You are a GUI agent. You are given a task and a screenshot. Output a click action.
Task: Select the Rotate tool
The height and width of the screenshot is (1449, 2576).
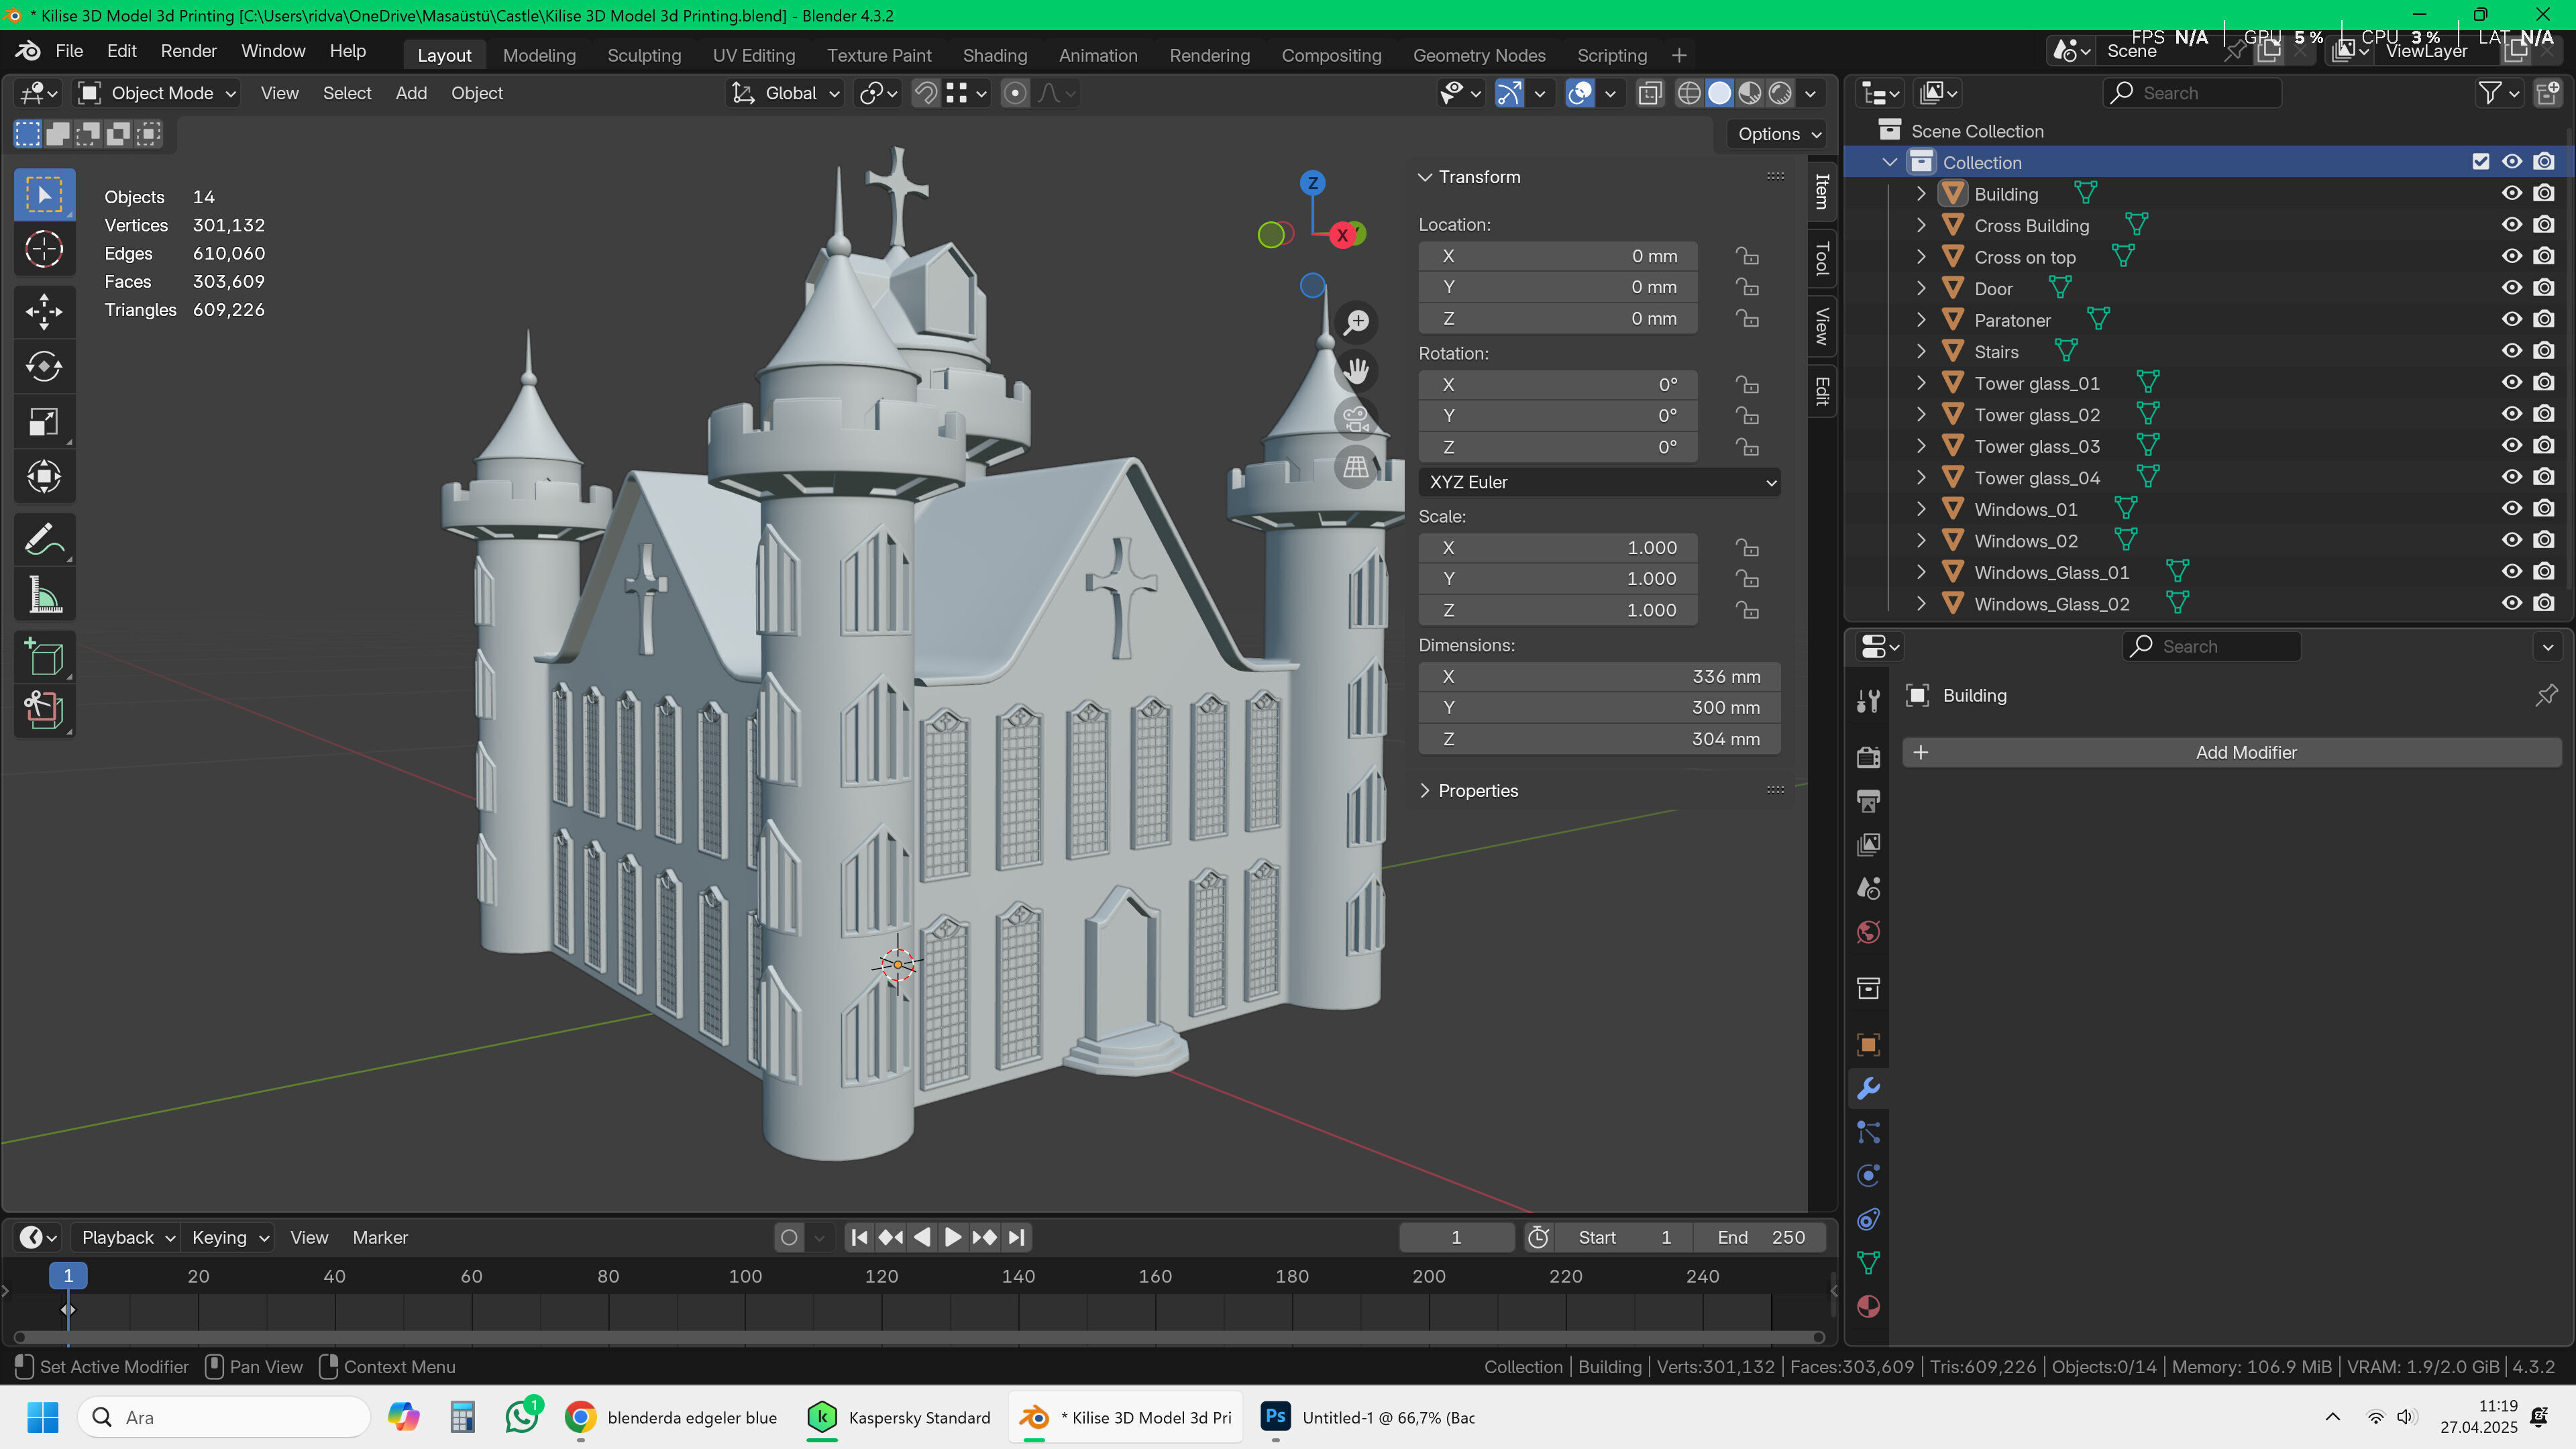44,366
